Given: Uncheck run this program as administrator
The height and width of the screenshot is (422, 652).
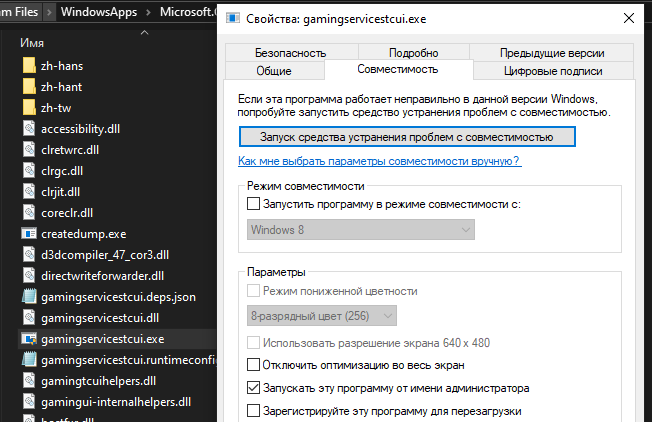Looking at the screenshot, I should (253, 387).
